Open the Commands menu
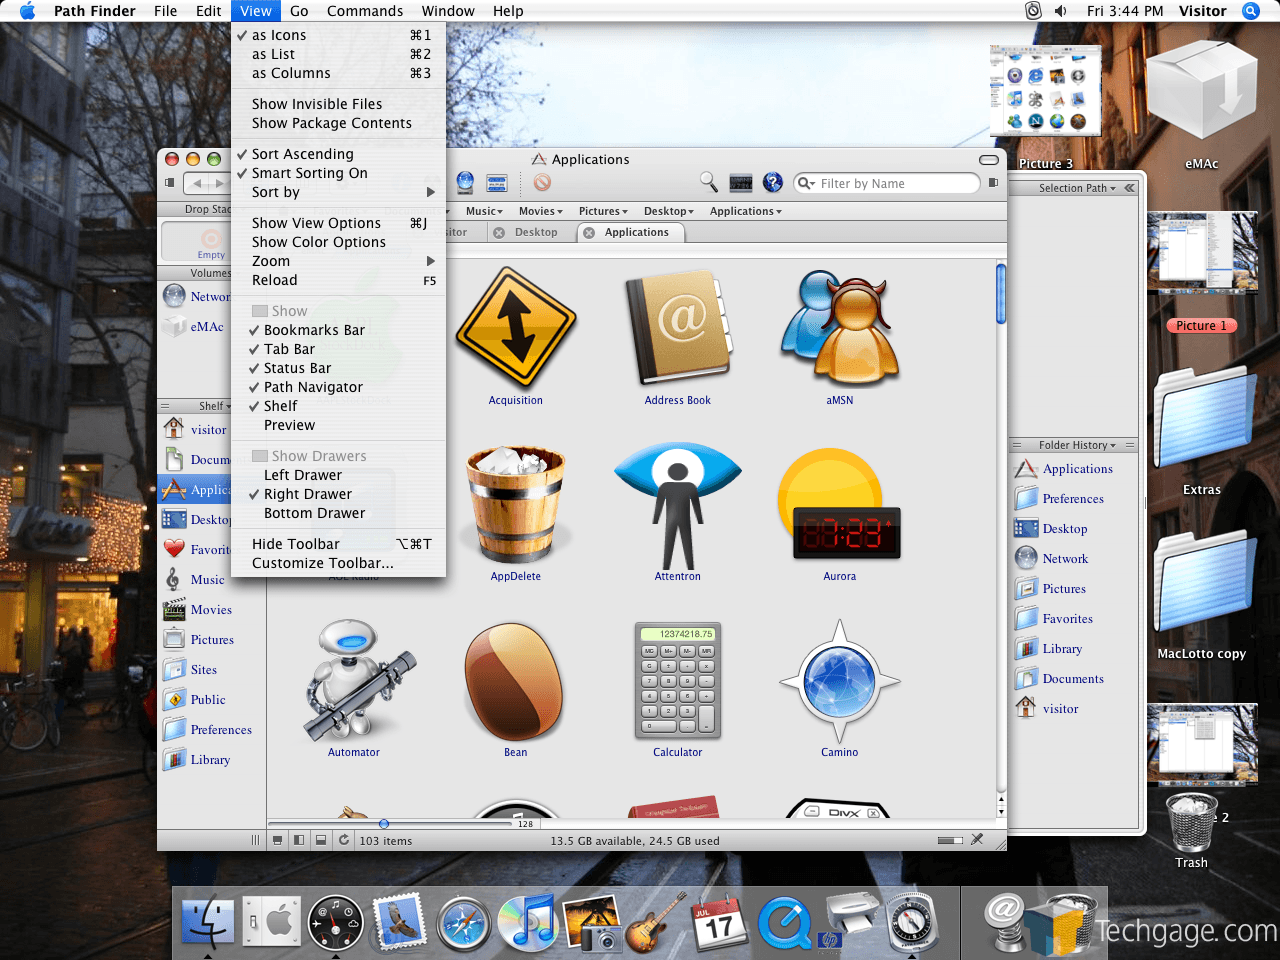 (x=365, y=11)
